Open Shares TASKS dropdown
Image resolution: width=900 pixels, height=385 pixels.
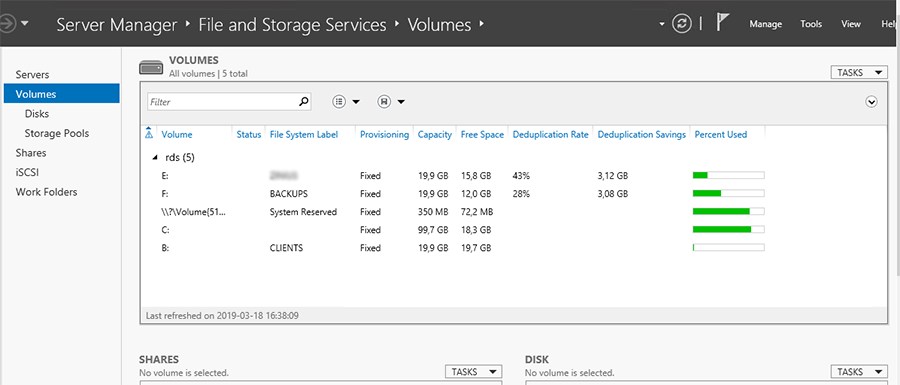pos(474,372)
